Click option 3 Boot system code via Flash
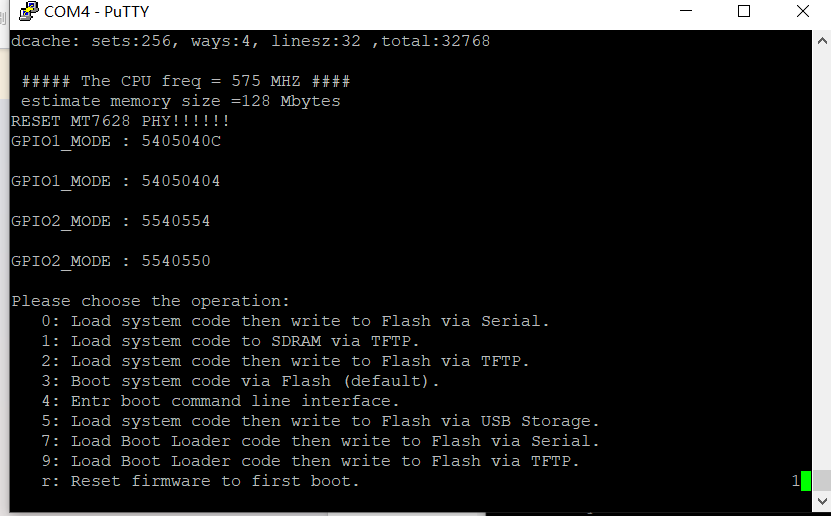This screenshot has width=831, height=516. click(x=240, y=381)
